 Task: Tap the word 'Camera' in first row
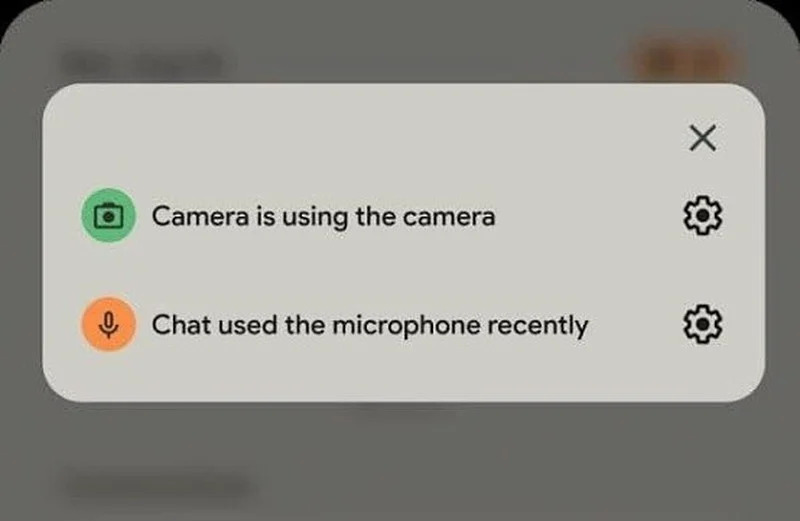coord(201,216)
